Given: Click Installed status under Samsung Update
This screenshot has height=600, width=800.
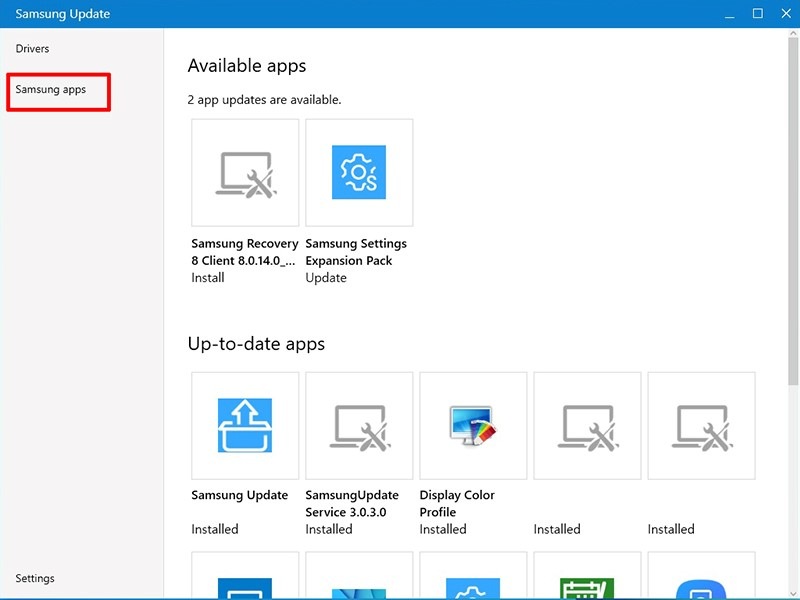Looking at the screenshot, I should click(x=215, y=529).
